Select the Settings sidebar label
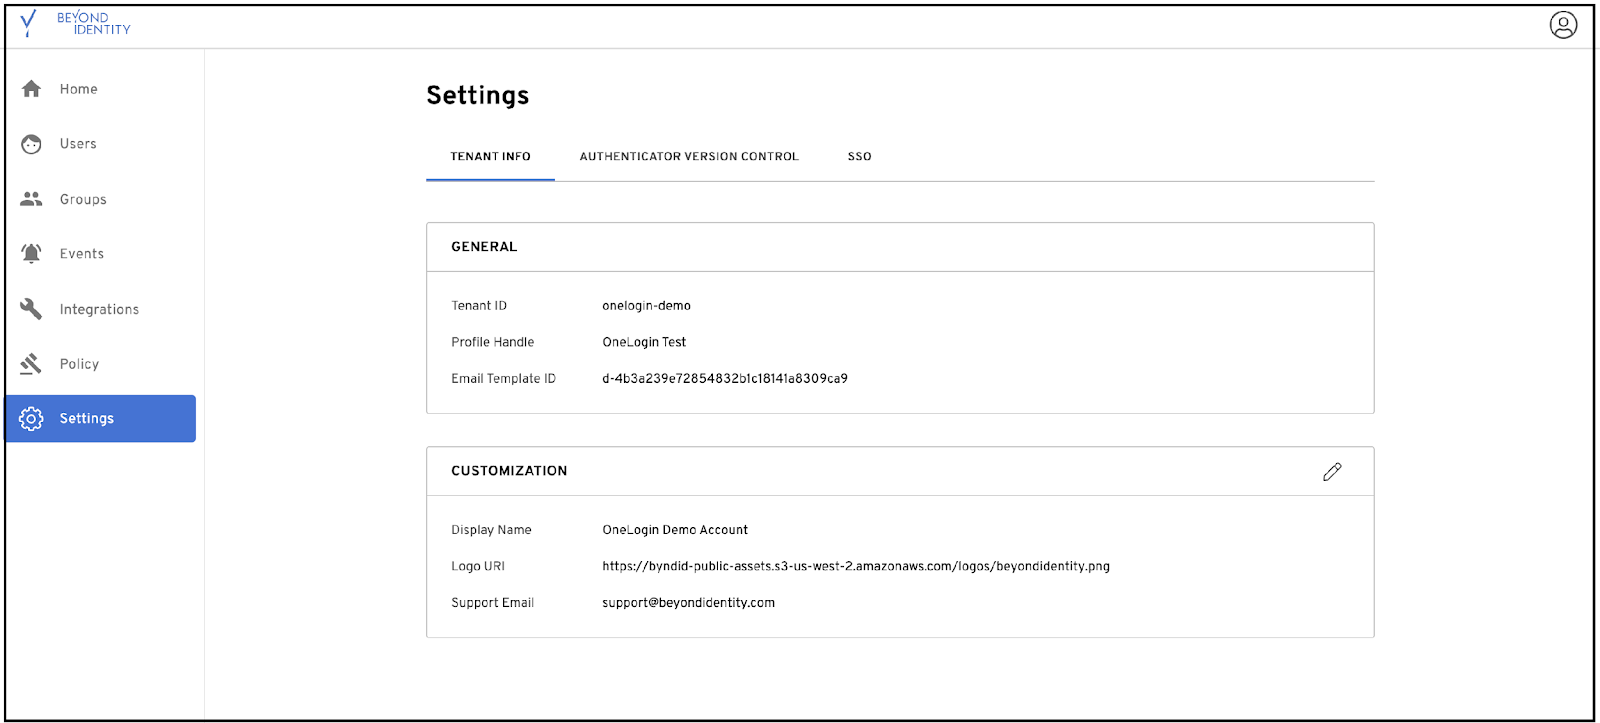1600x723 pixels. (x=87, y=419)
